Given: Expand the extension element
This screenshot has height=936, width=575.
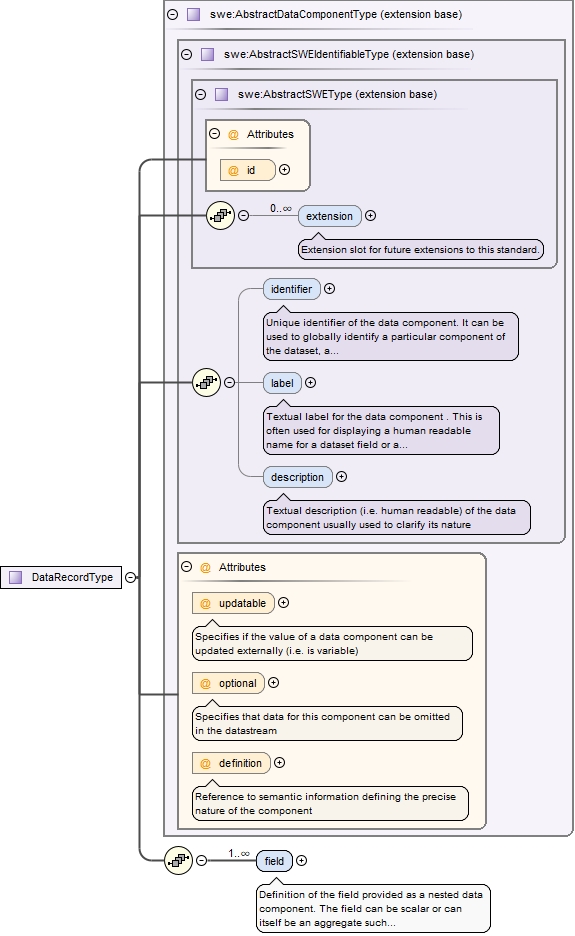Looking at the screenshot, I should tap(370, 215).
